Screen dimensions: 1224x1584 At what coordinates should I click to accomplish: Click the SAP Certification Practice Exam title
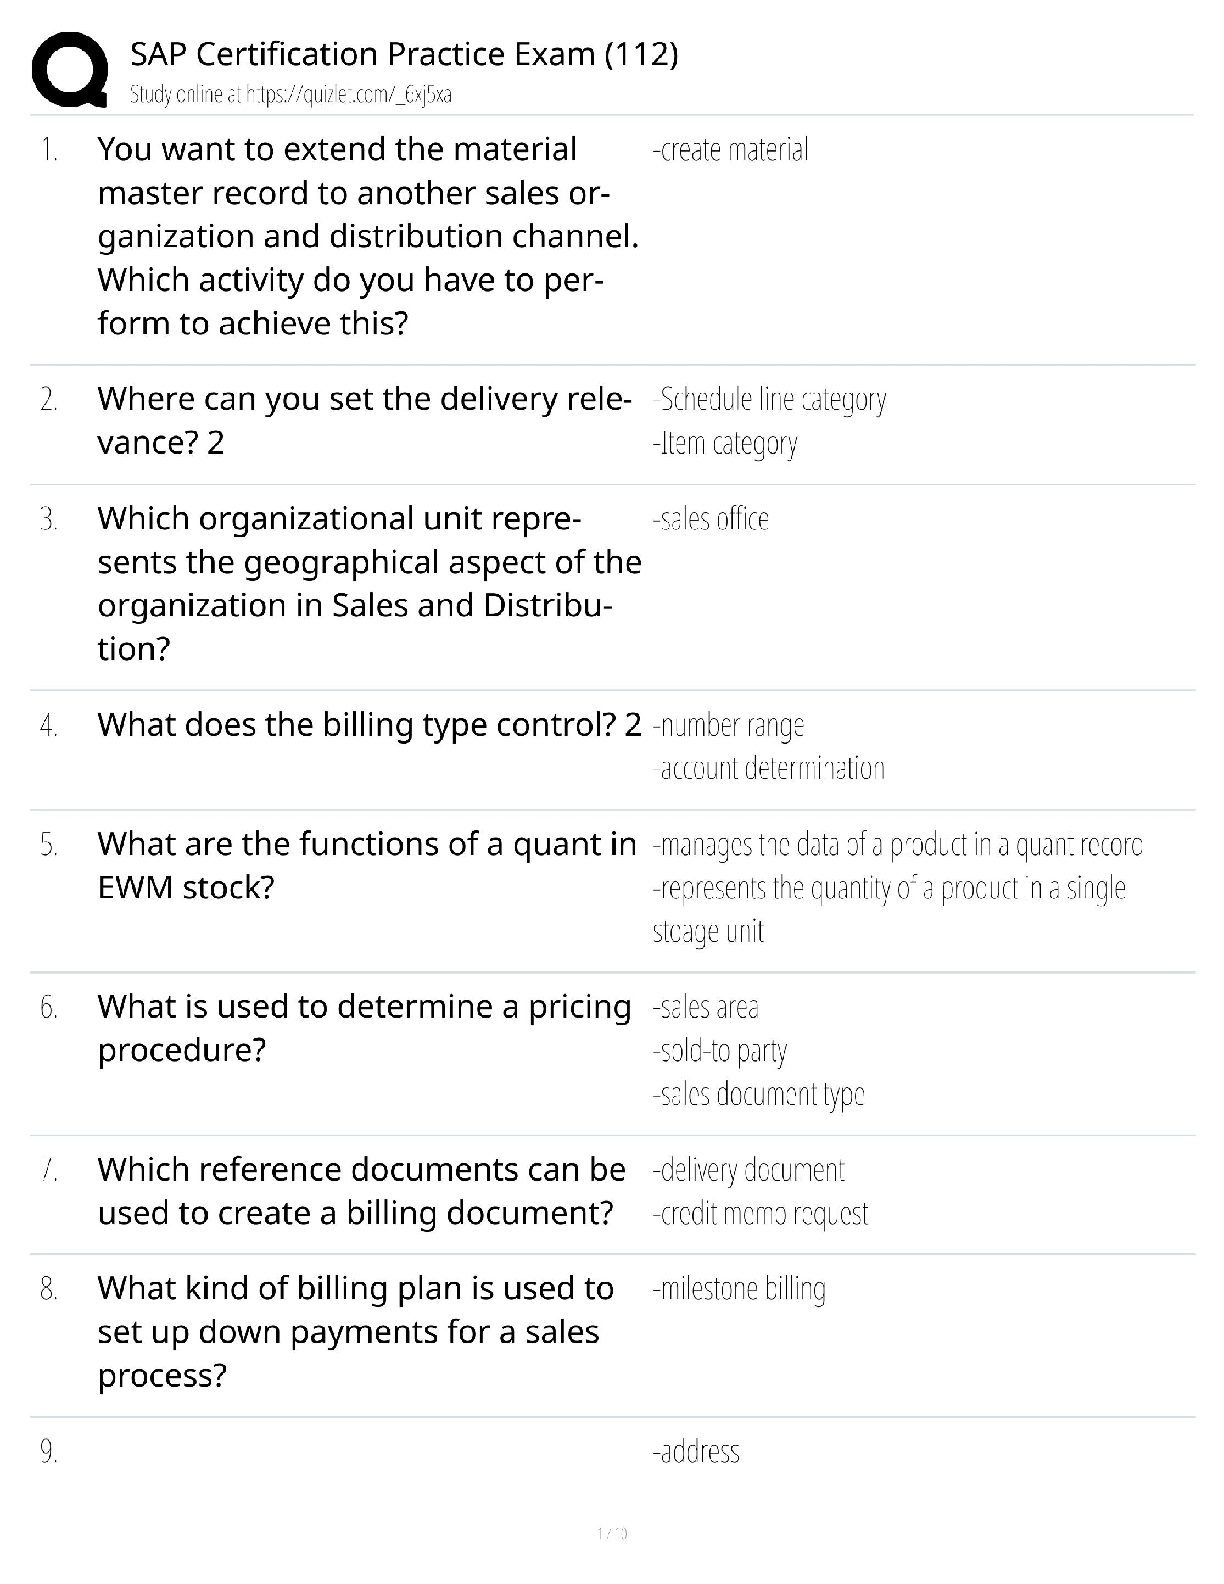pyautogui.click(x=404, y=53)
